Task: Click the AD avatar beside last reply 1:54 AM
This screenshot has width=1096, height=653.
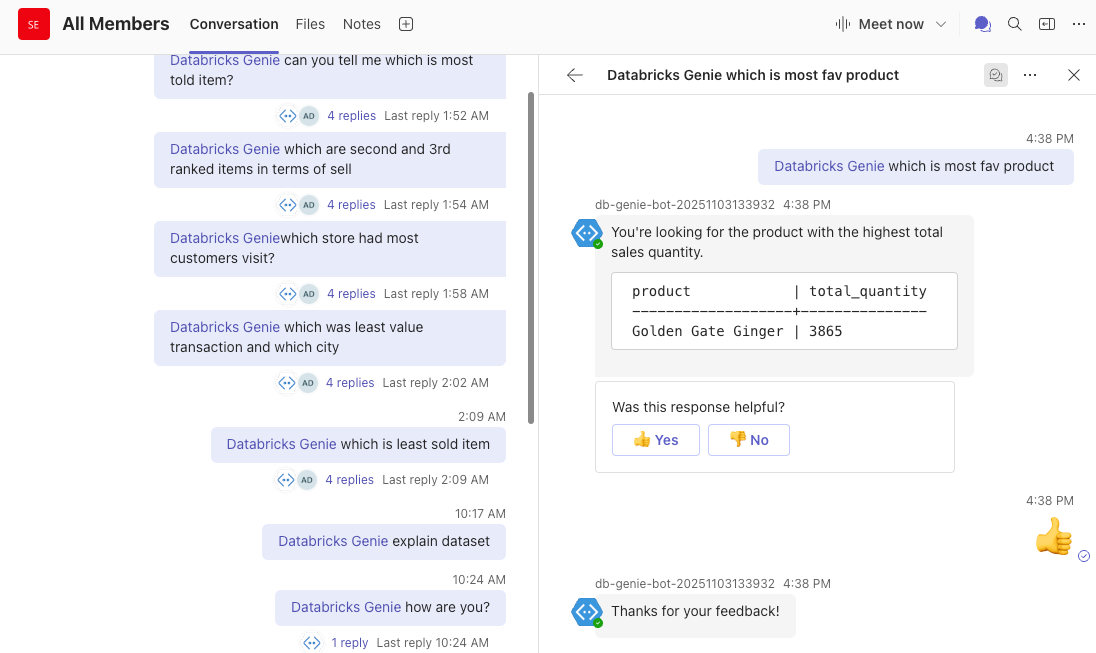Action: pos(309,205)
